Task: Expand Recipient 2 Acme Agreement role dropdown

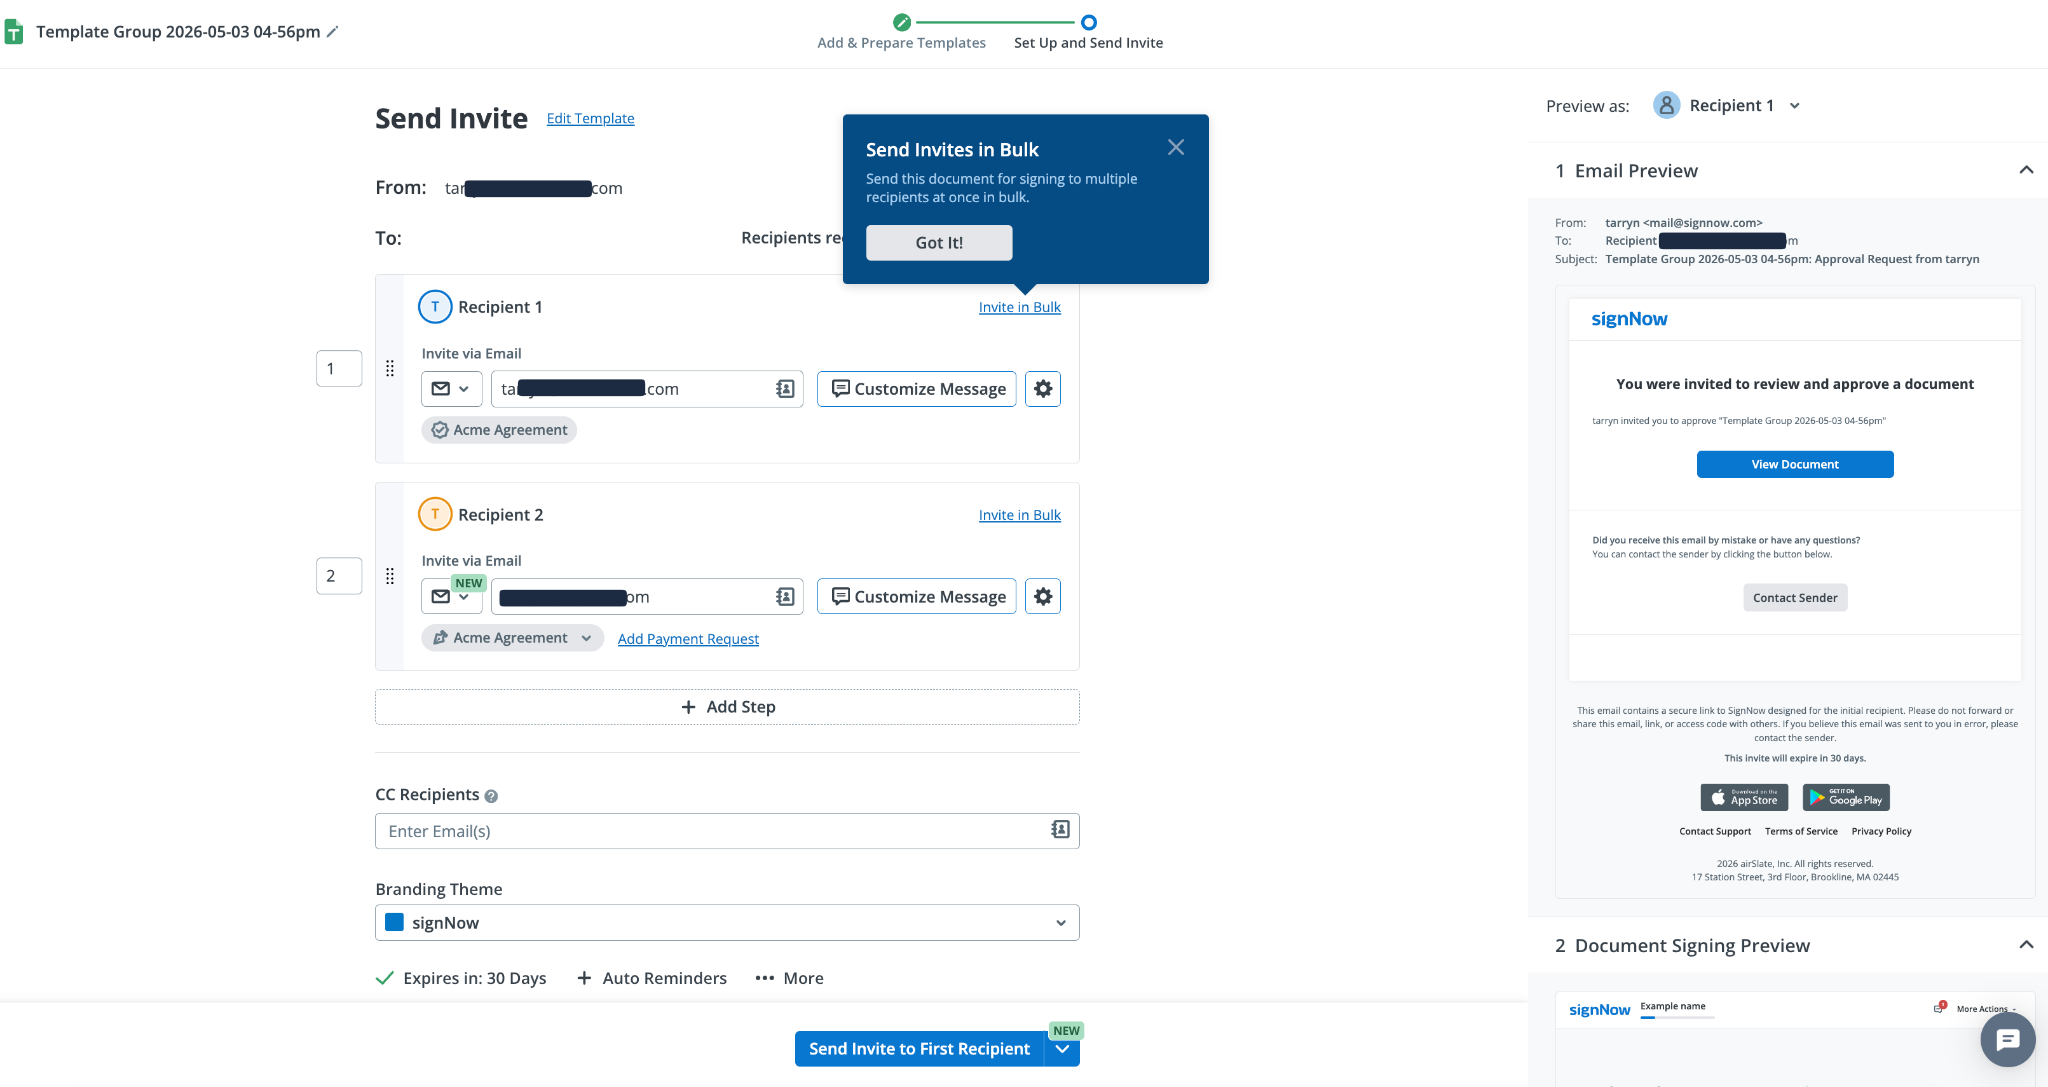Action: 512,638
